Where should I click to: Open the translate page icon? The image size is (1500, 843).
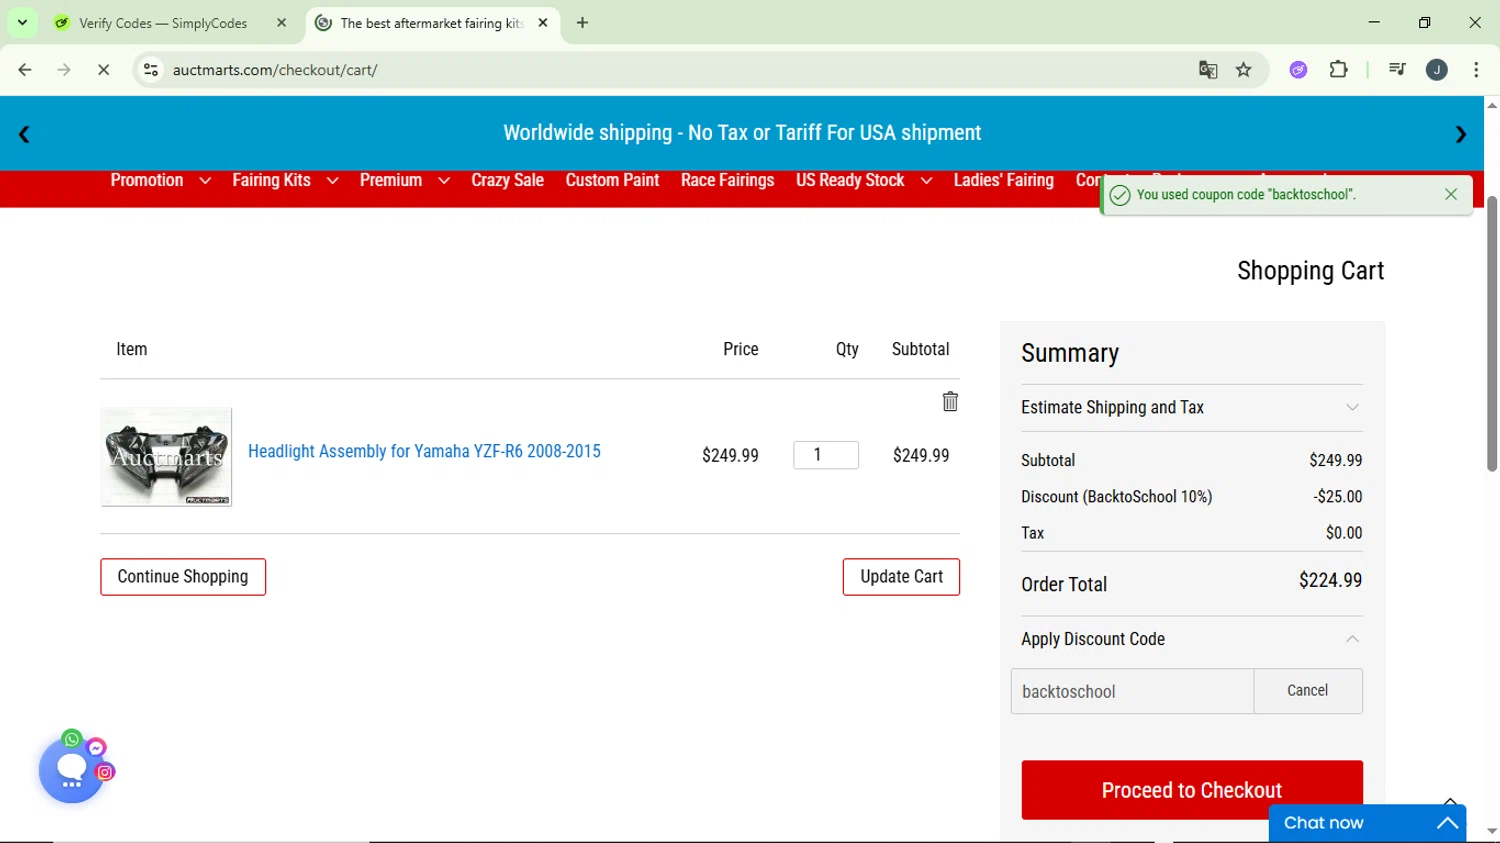coord(1208,70)
